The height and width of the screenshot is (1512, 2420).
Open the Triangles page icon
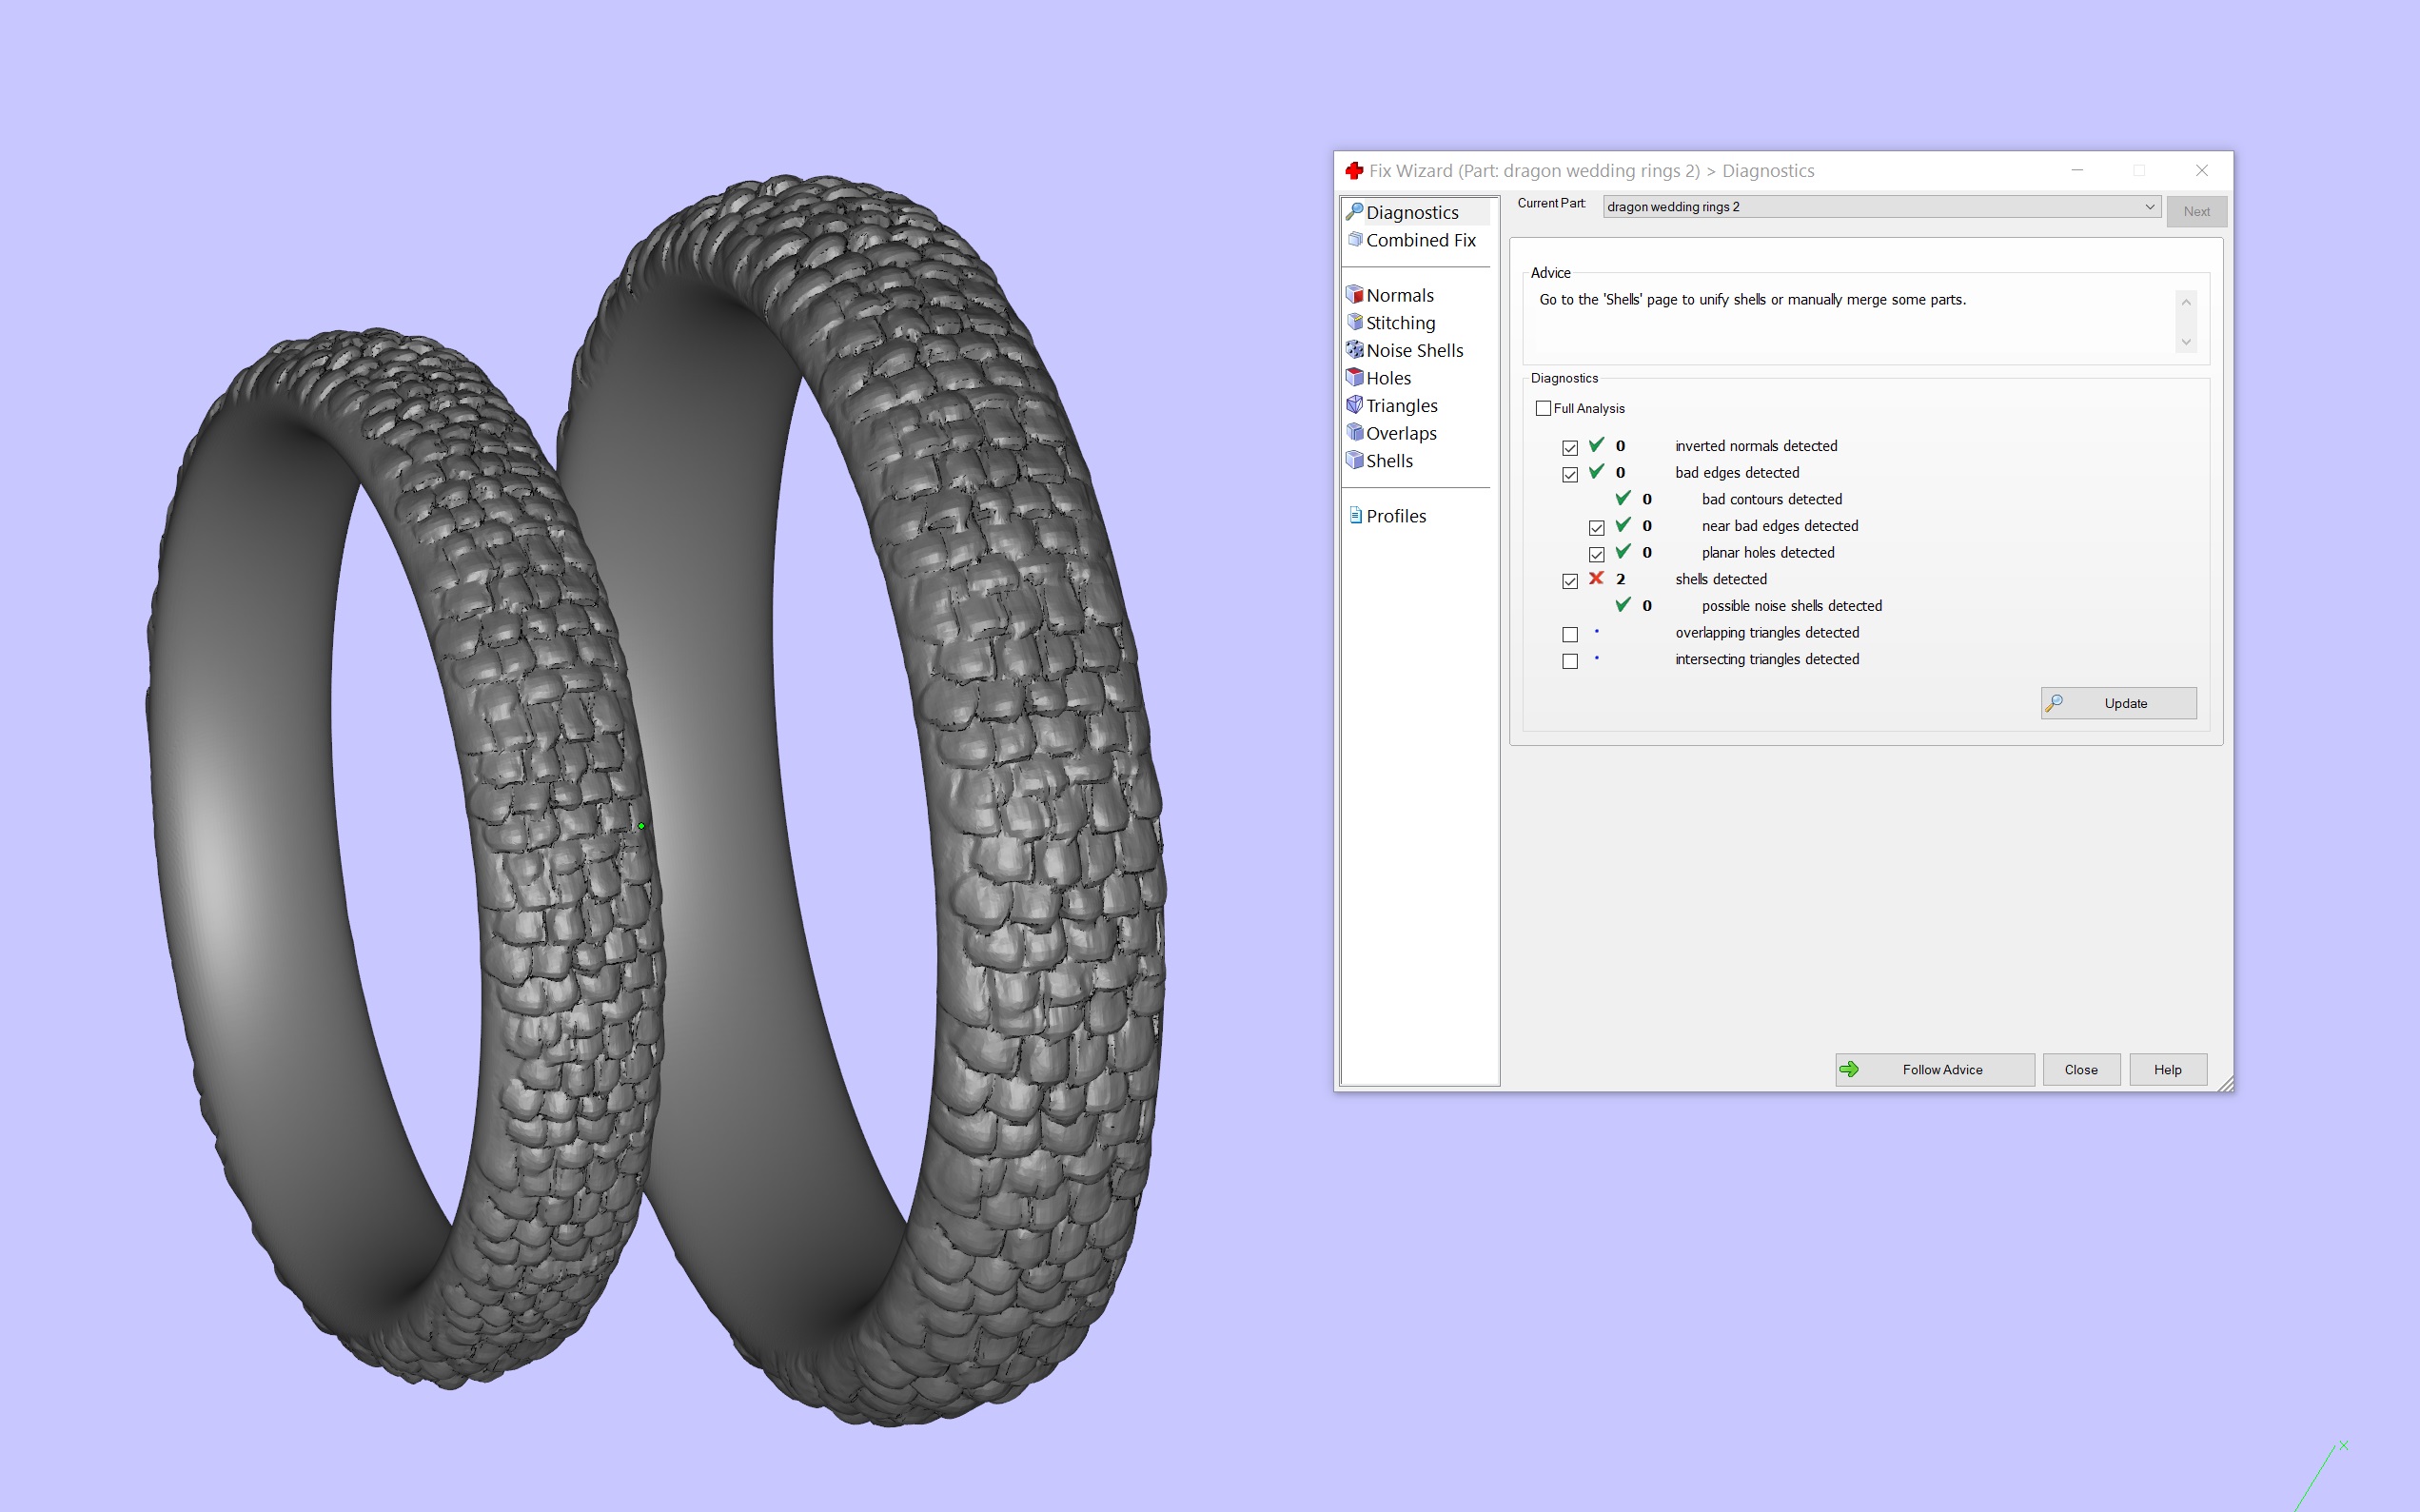click(1355, 405)
